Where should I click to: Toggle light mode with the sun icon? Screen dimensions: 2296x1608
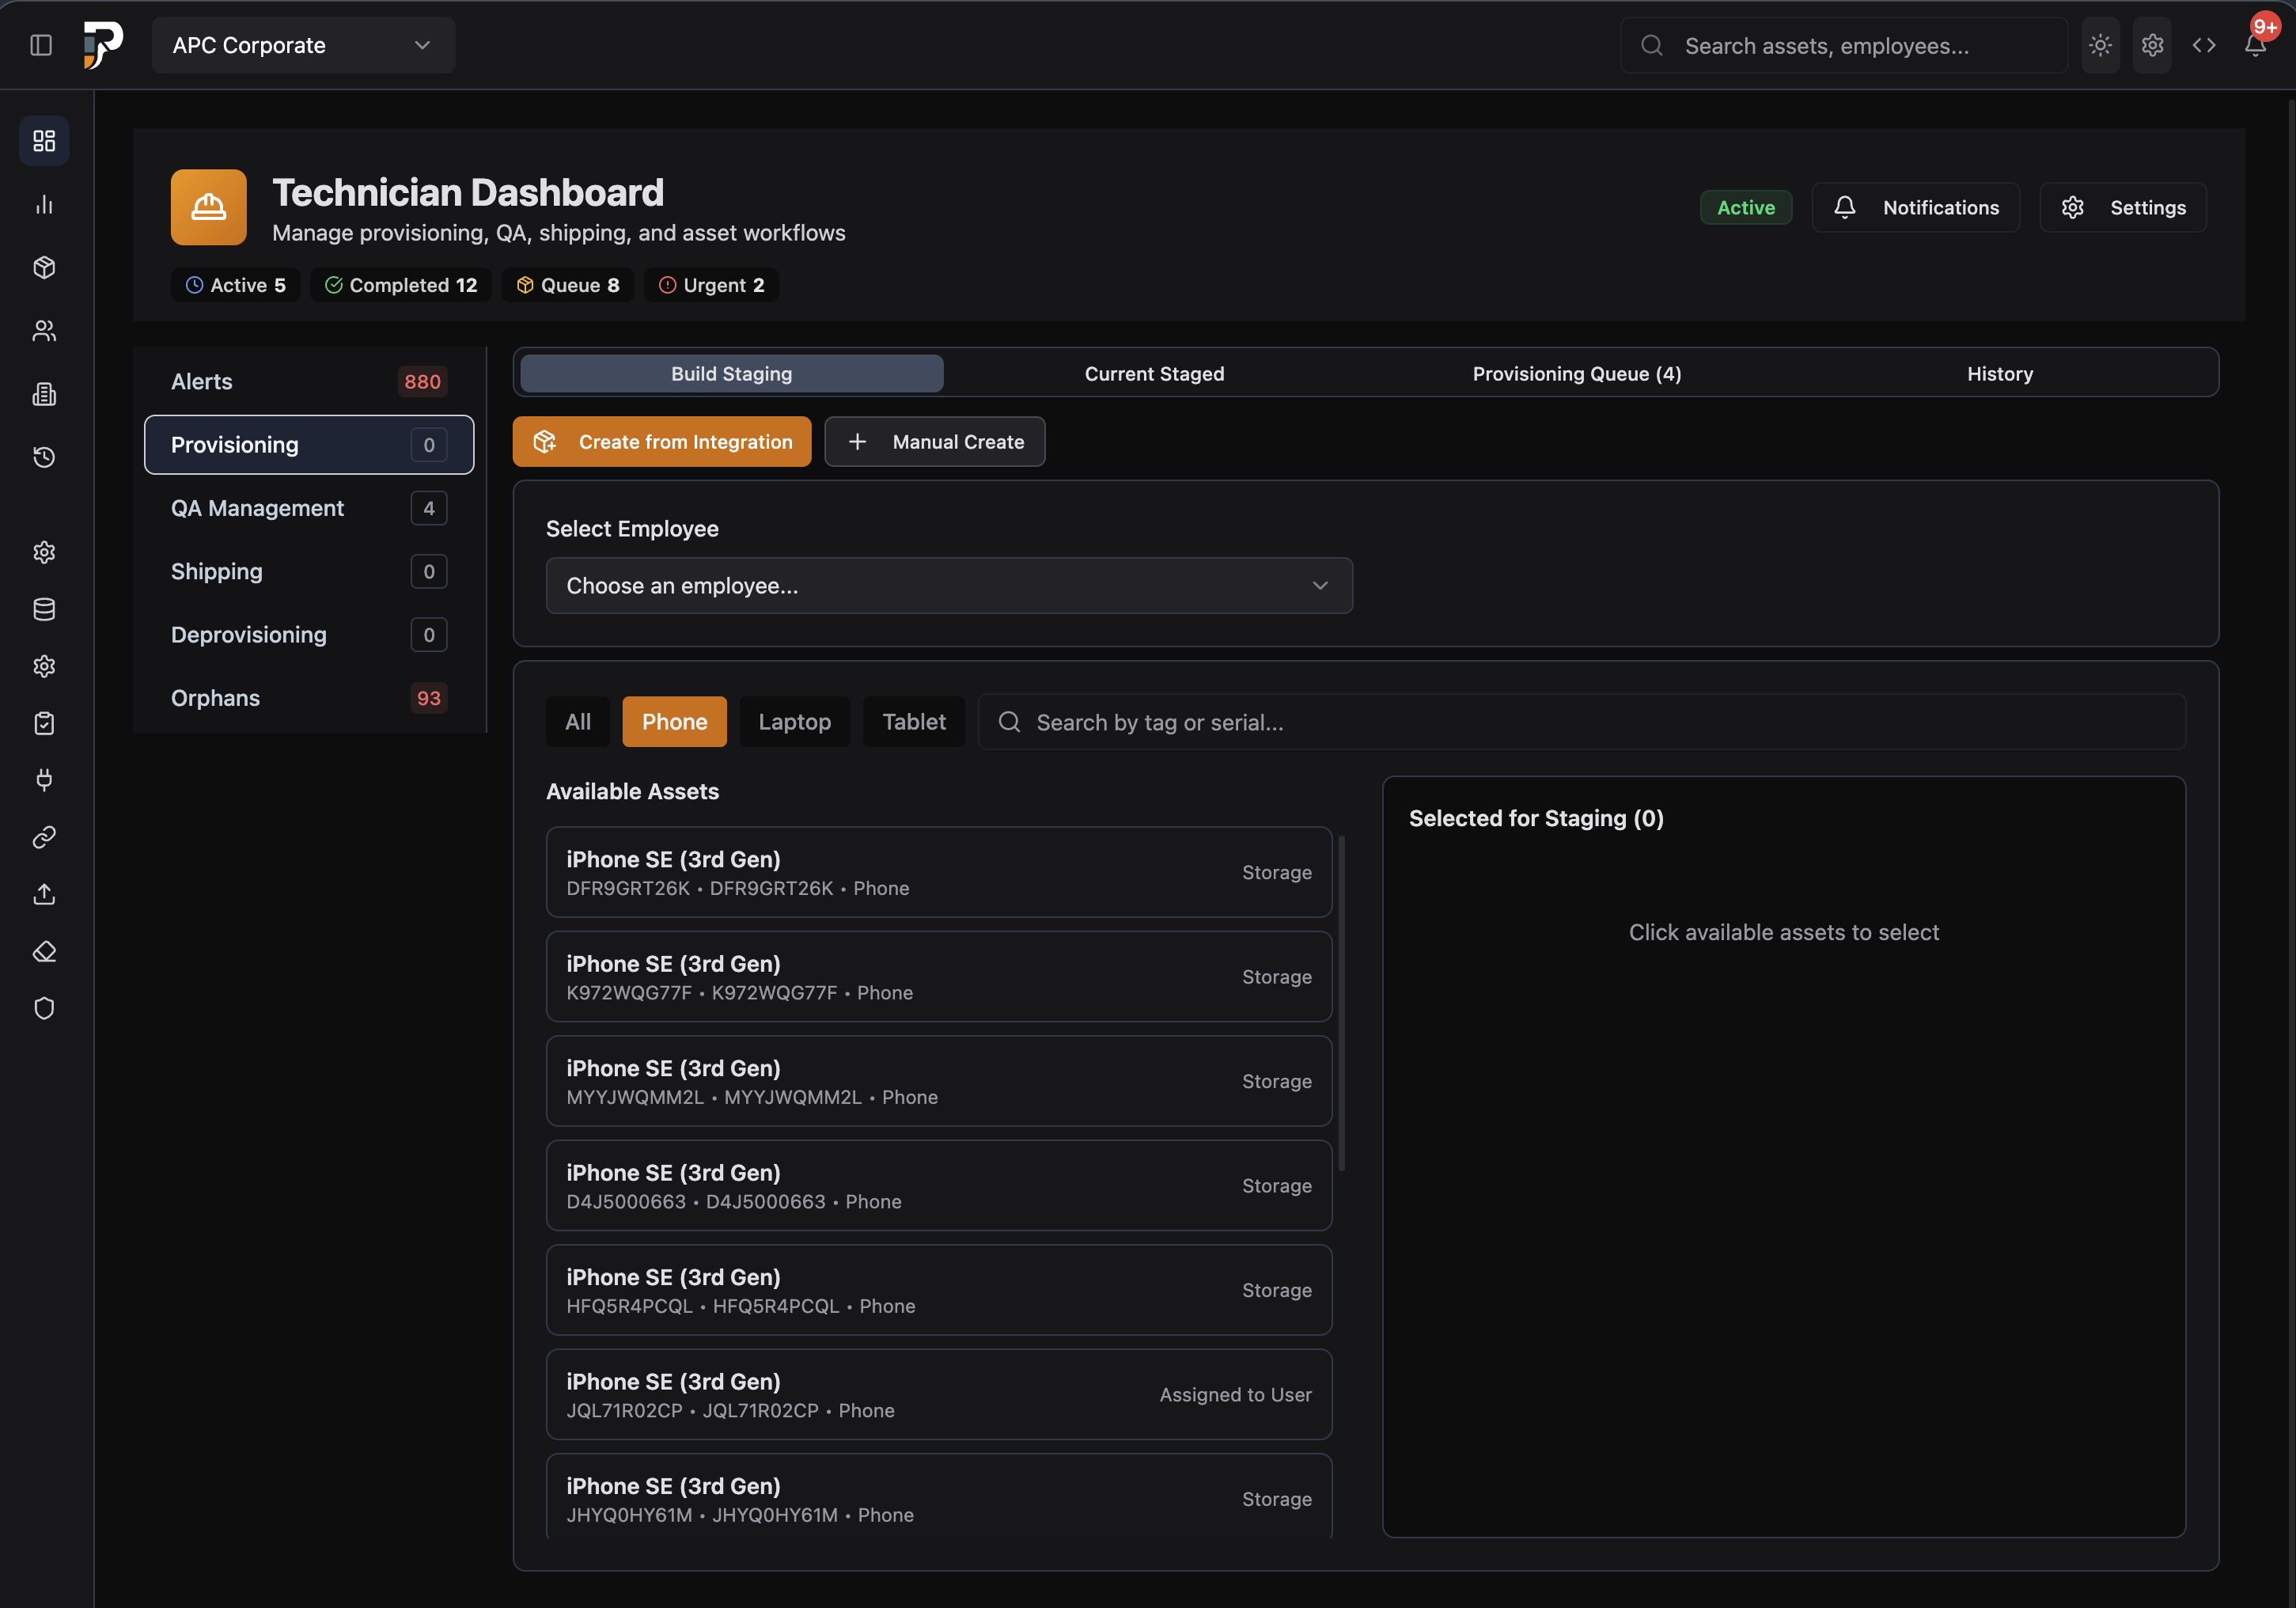tap(2100, 45)
